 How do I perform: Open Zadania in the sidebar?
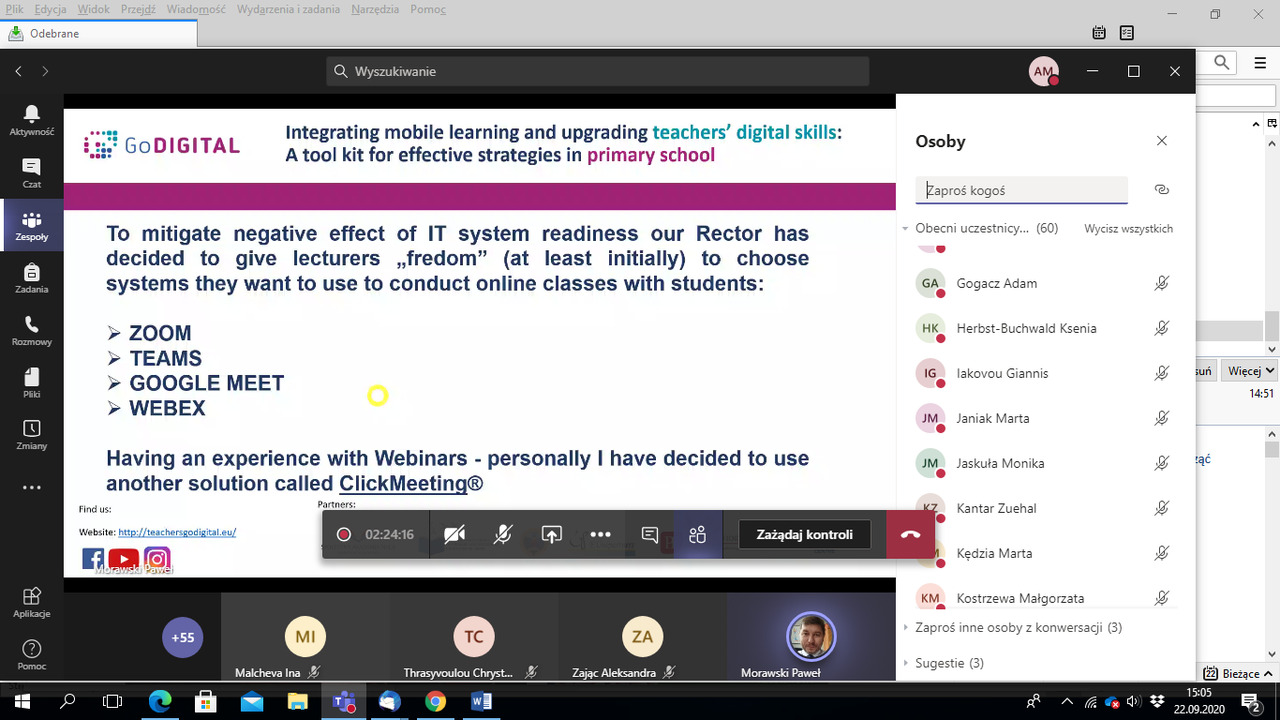pyautogui.click(x=32, y=278)
